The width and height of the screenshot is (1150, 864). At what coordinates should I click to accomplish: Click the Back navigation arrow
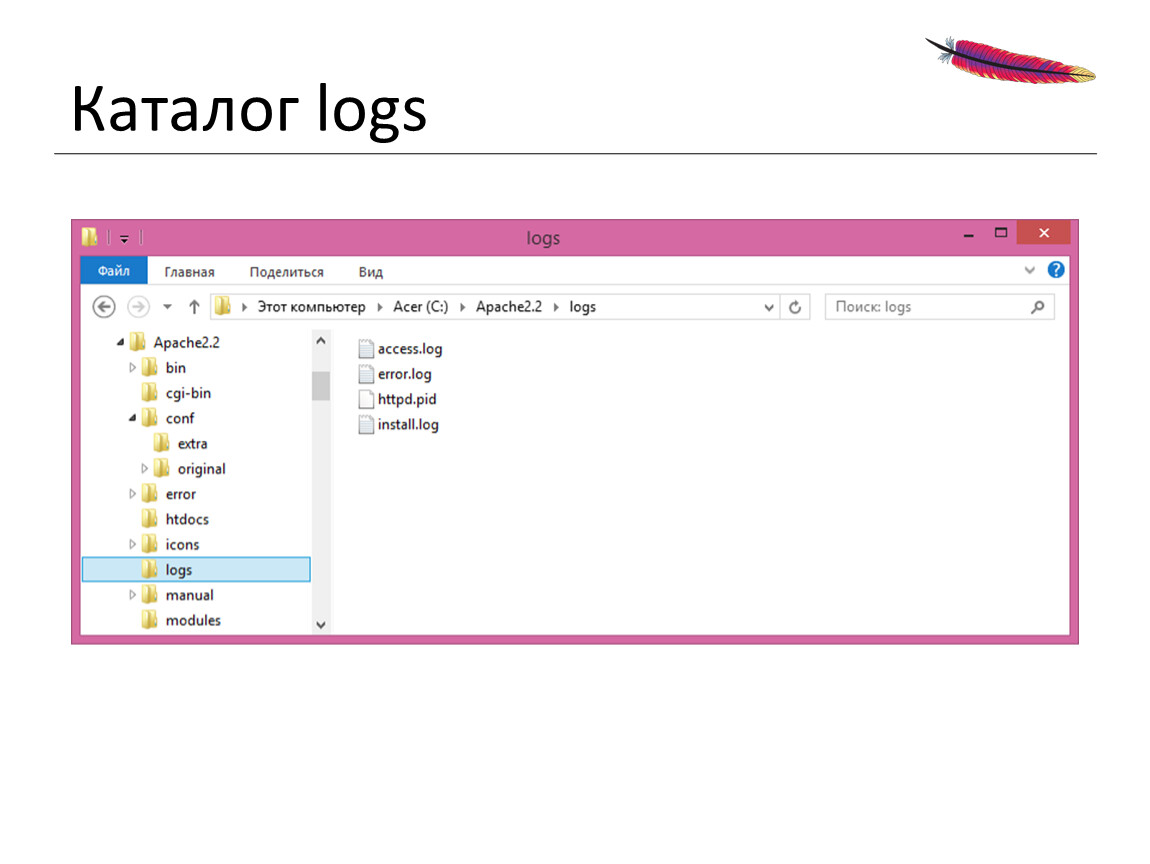[104, 307]
